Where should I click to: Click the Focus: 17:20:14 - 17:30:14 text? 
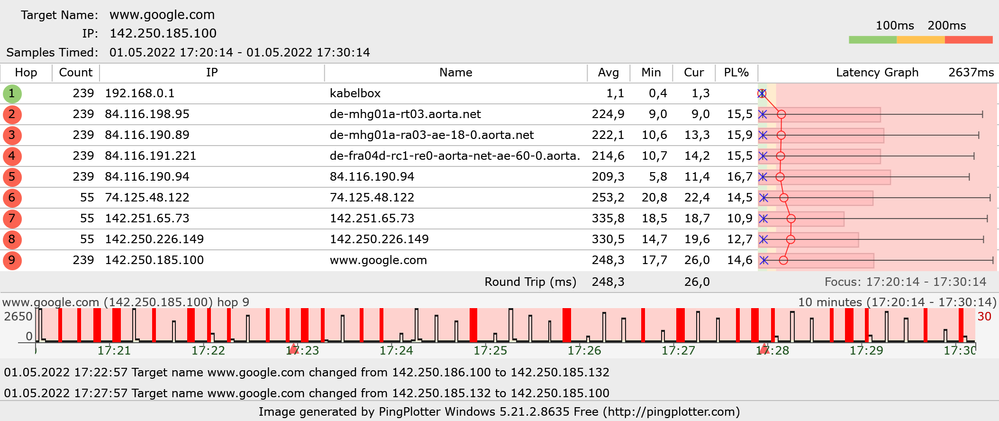click(x=905, y=282)
